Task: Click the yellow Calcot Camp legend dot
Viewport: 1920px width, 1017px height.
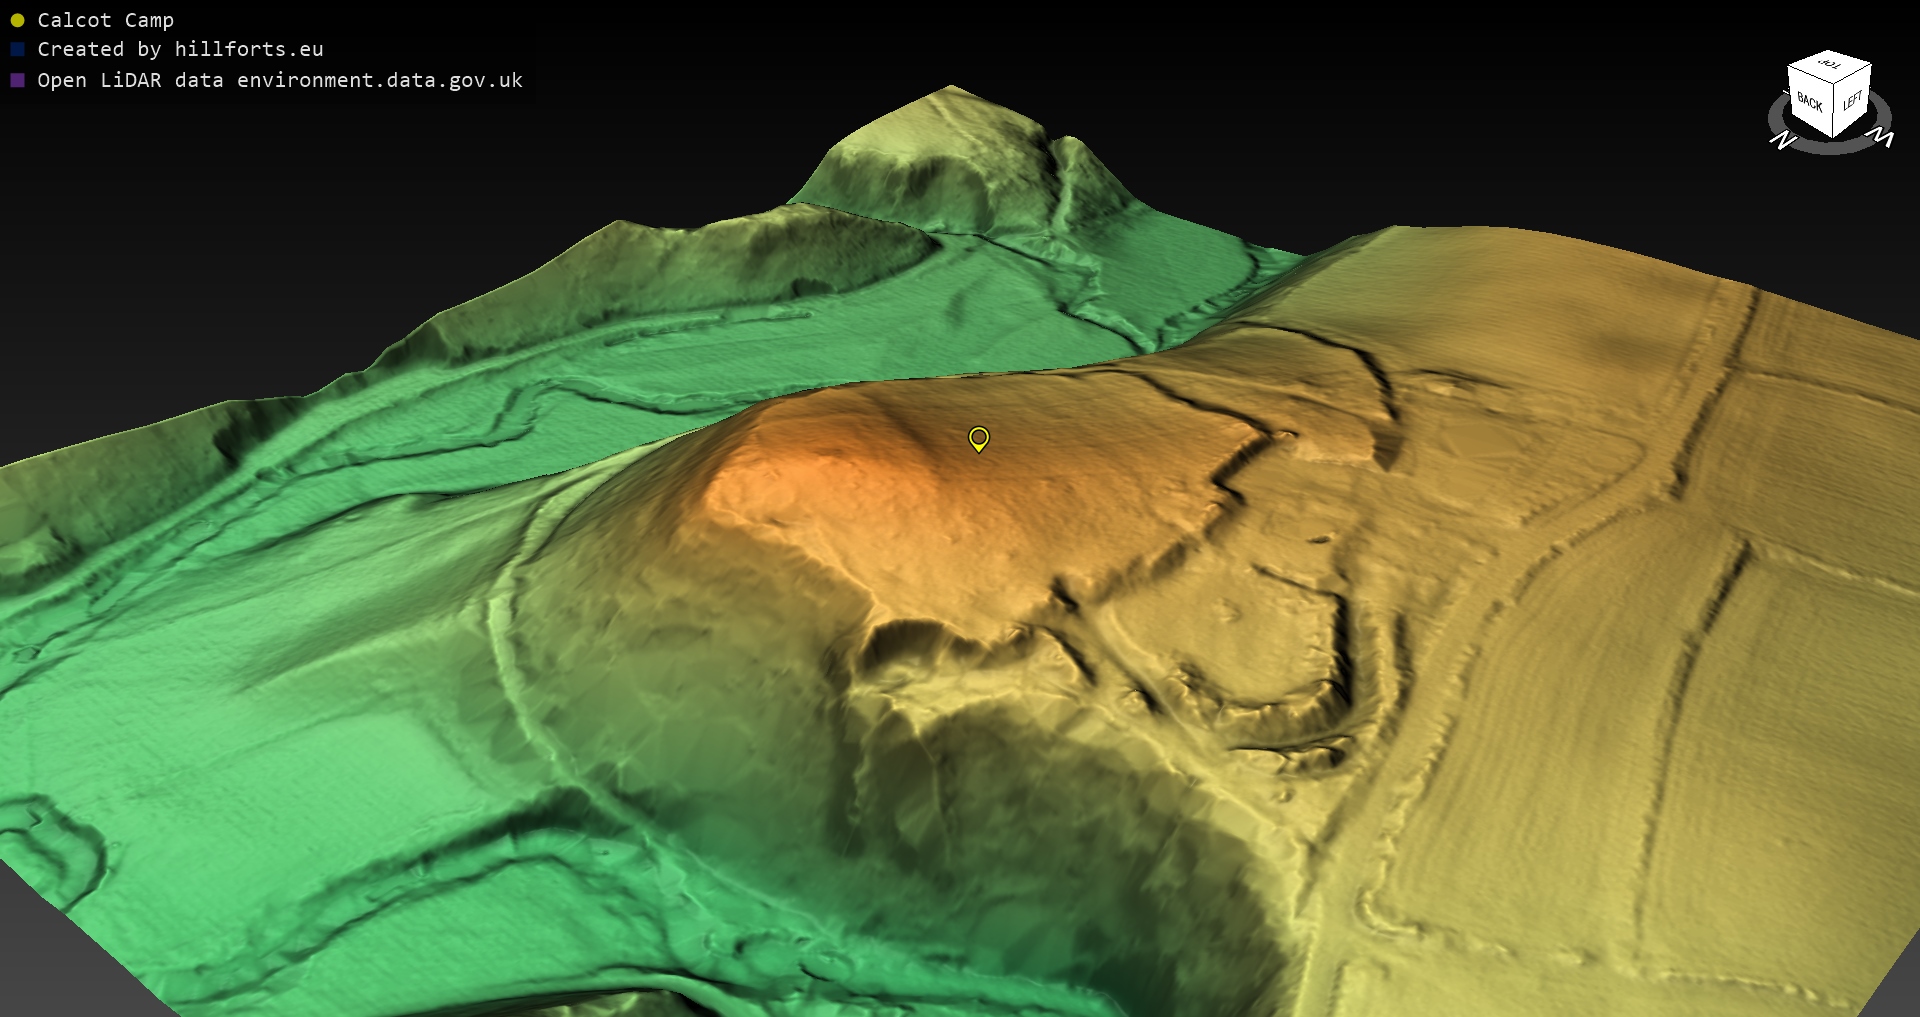Action: (17, 20)
